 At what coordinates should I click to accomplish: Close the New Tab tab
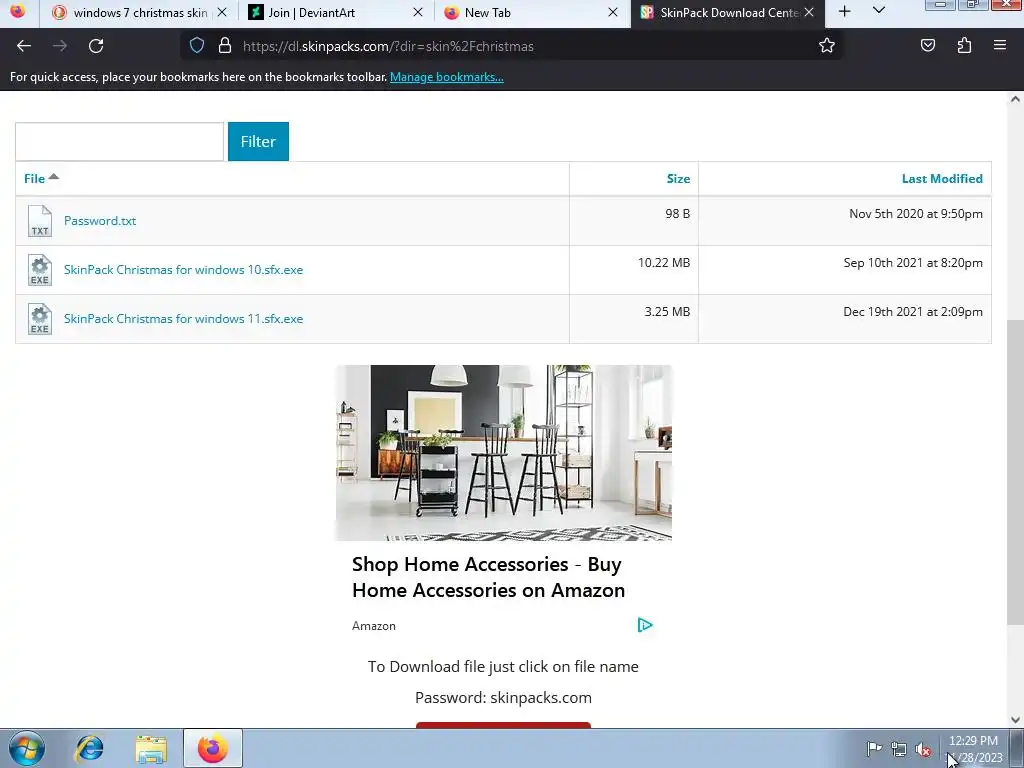[613, 12]
